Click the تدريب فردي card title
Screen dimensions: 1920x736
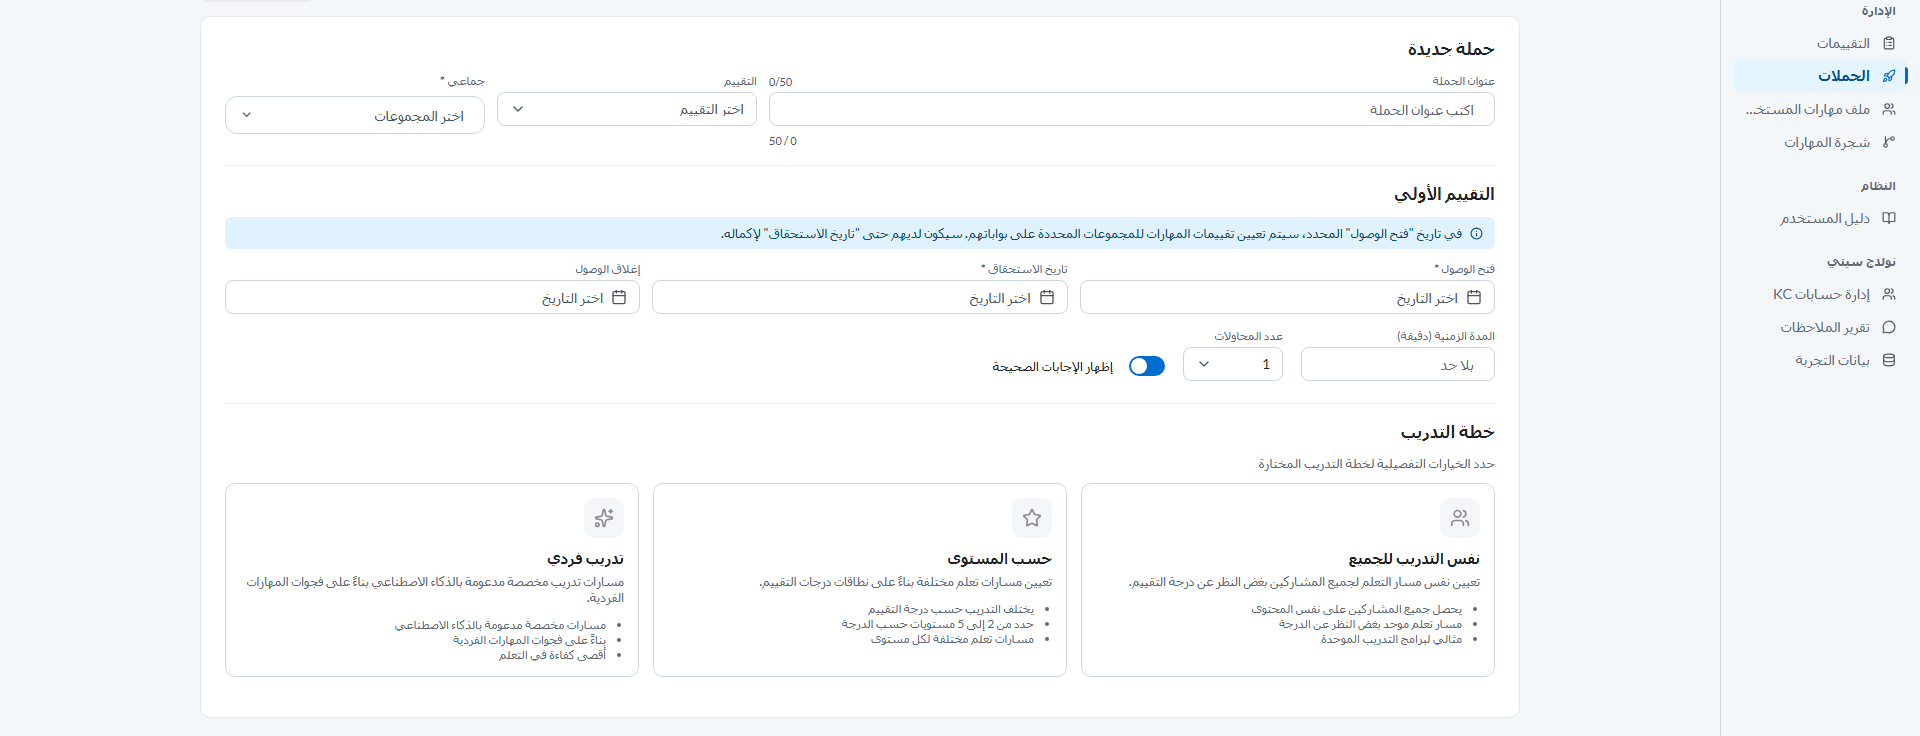[586, 559]
